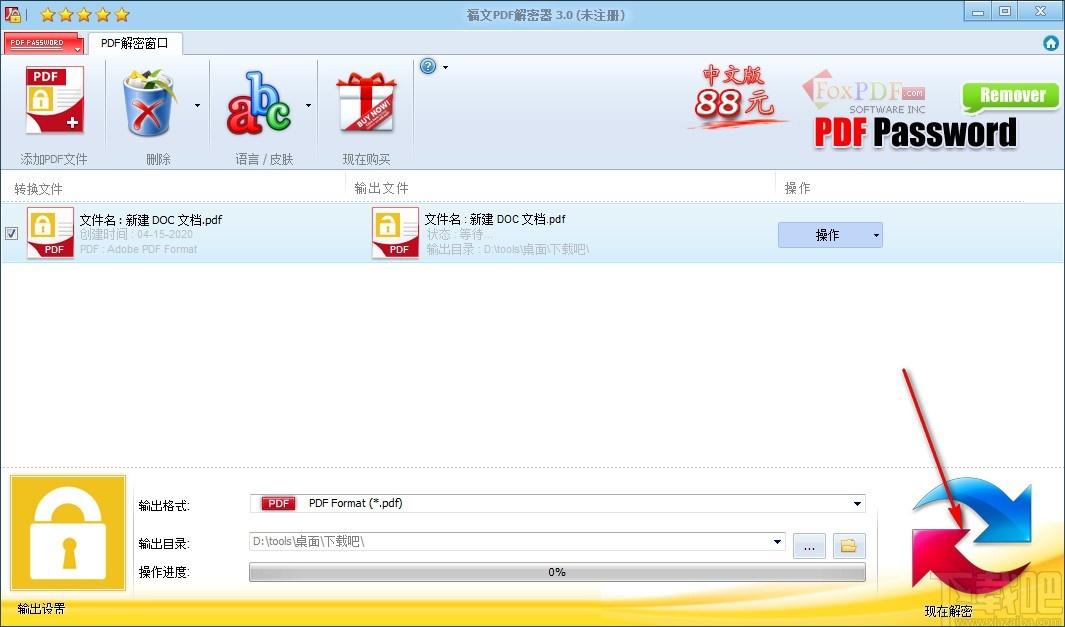The width and height of the screenshot is (1065, 627).
Task: Click the 现在解密 label
Action: coord(948,611)
